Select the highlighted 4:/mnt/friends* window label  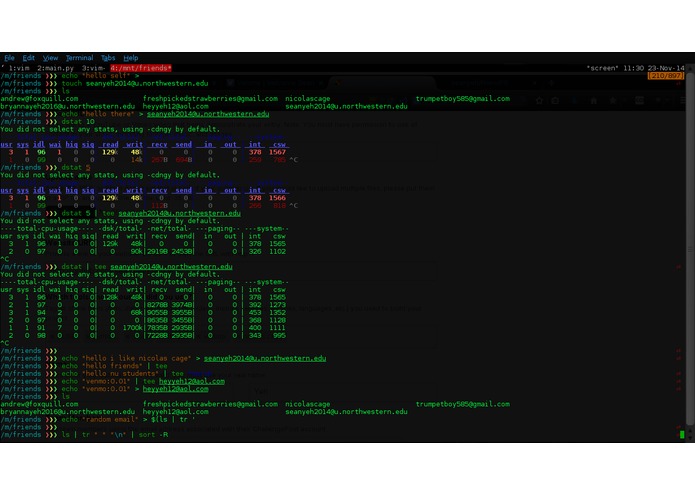tap(141, 68)
